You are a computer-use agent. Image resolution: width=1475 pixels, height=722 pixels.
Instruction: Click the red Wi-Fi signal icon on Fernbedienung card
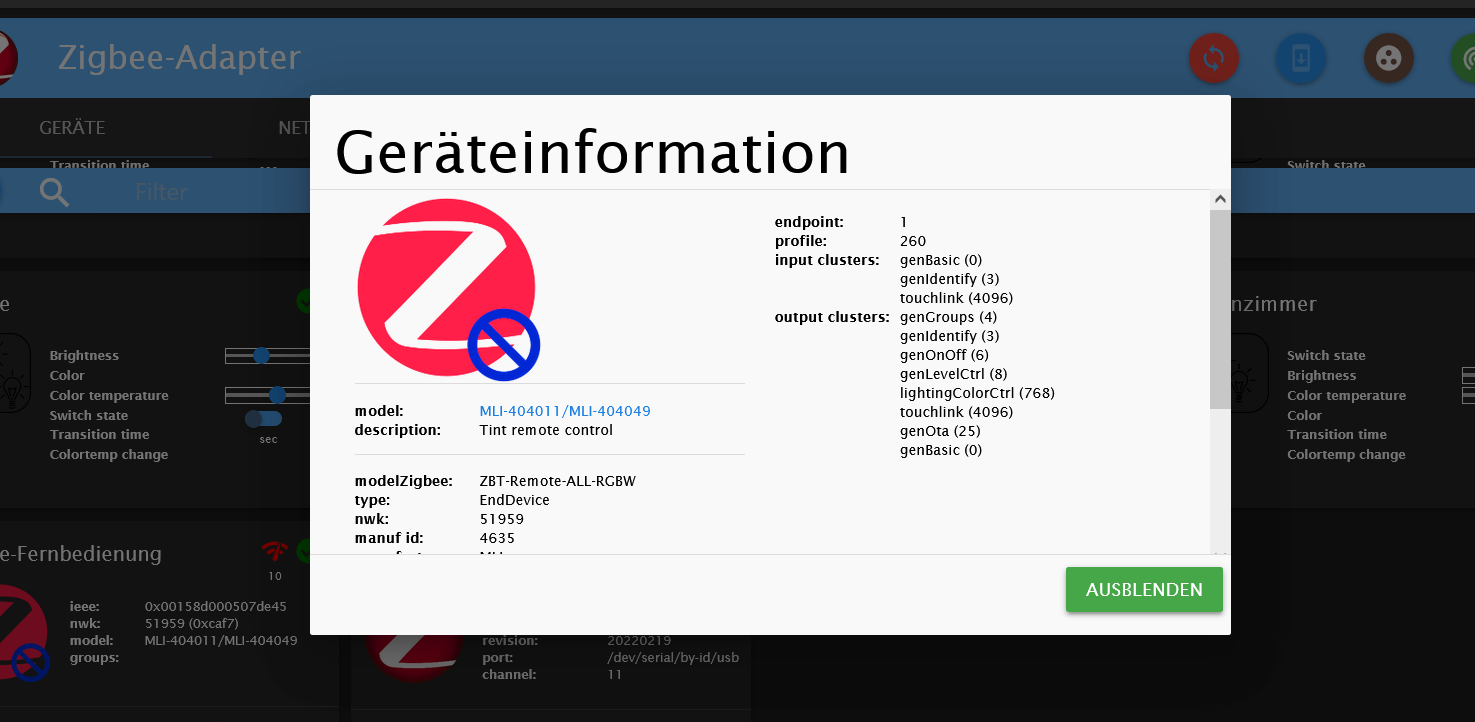pyautogui.click(x=274, y=551)
